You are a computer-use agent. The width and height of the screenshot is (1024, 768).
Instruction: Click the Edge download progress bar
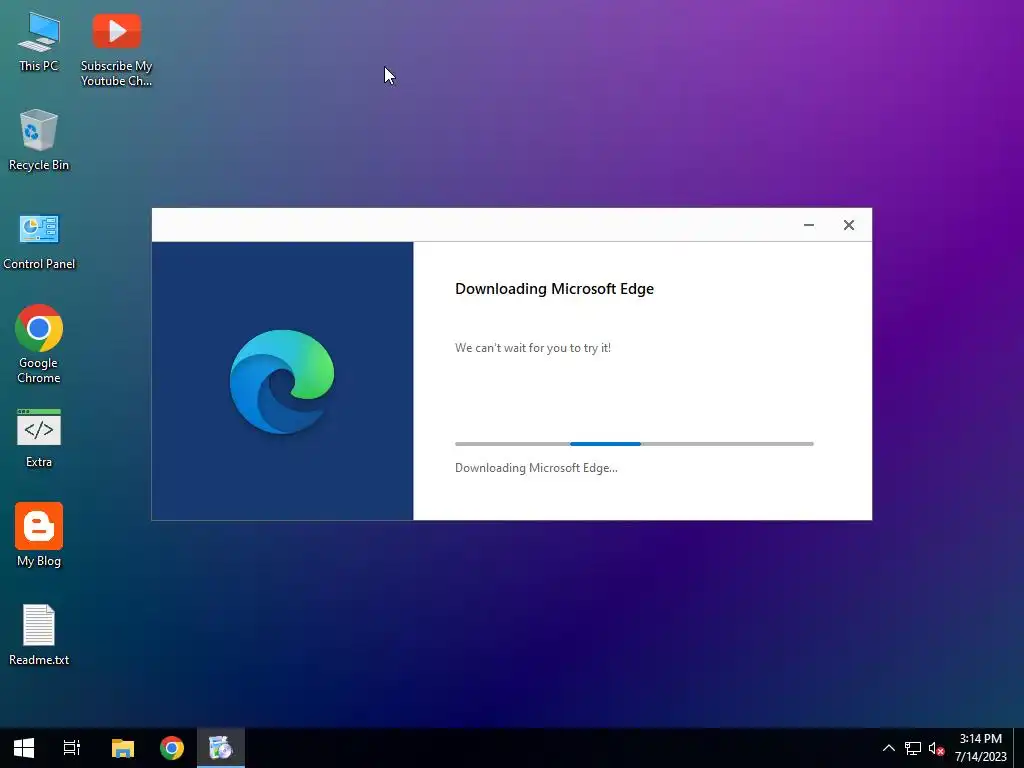point(634,444)
